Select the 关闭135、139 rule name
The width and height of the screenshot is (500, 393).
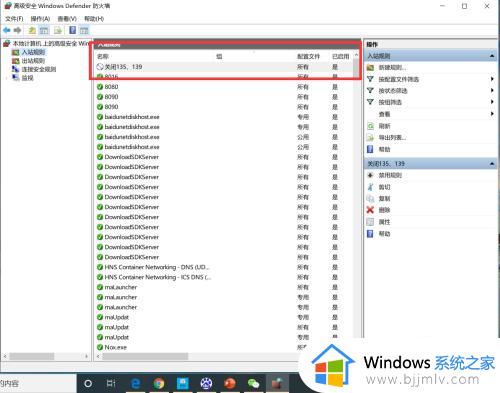123,67
